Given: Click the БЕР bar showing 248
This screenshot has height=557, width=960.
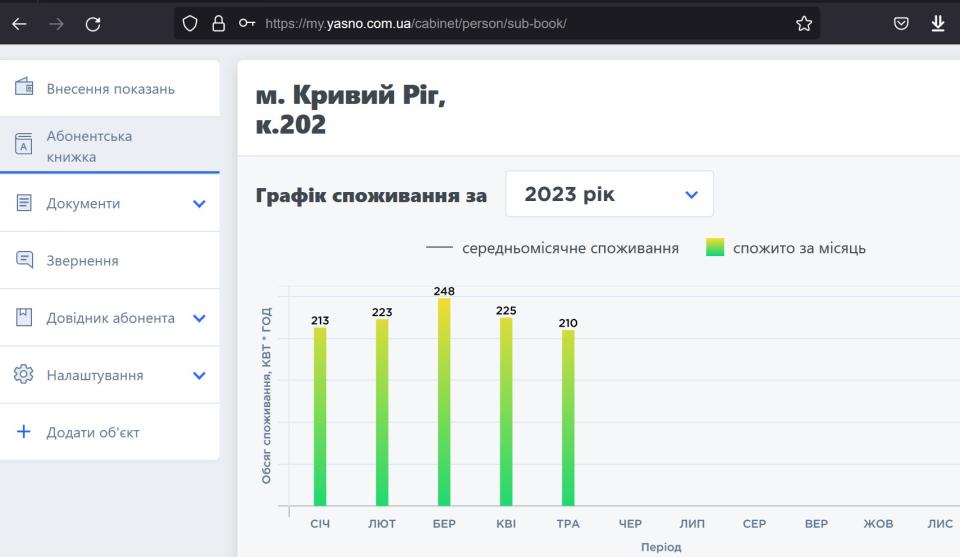Looking at the screenshot, I should click(x=444, y=402).
